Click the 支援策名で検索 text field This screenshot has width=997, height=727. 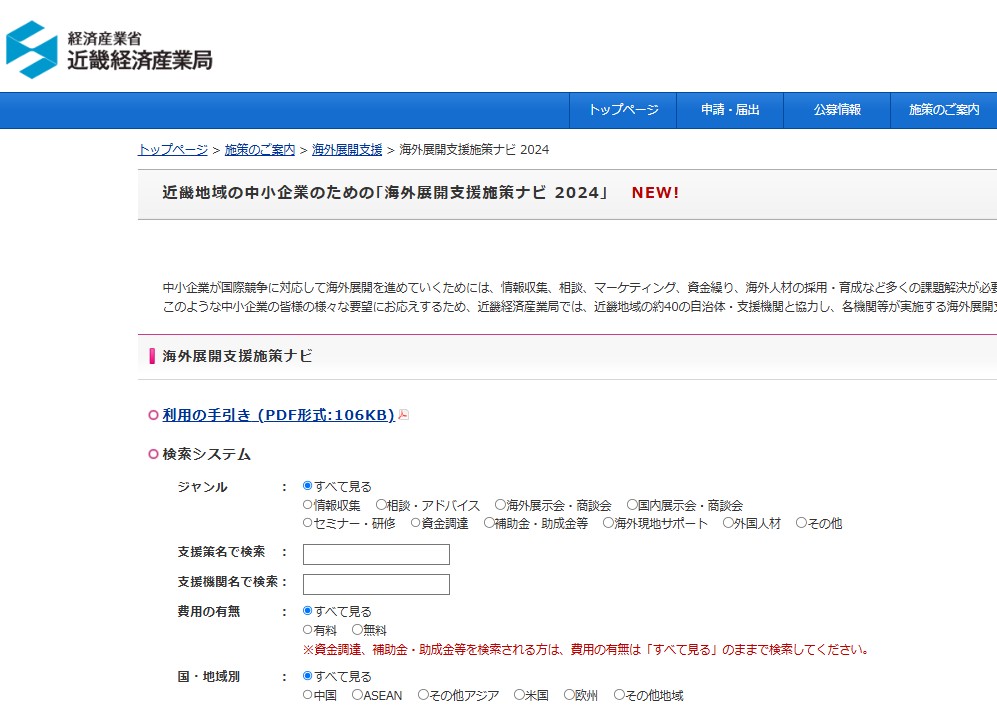[x=376, y=555]
